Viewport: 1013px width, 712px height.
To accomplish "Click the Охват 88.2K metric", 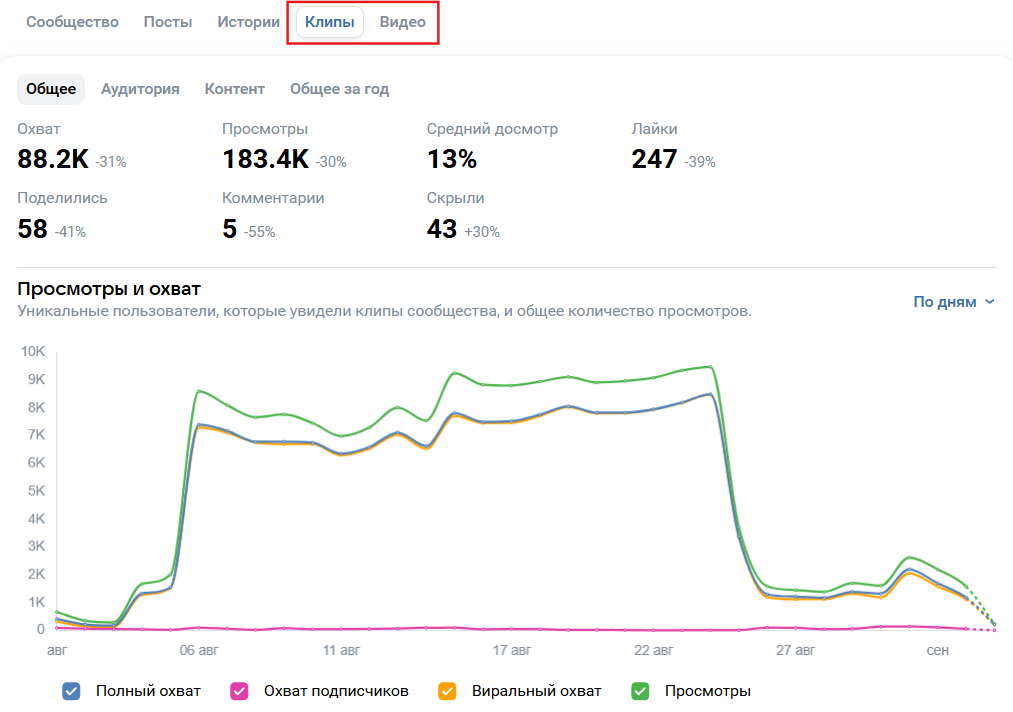I will point(54,159).
